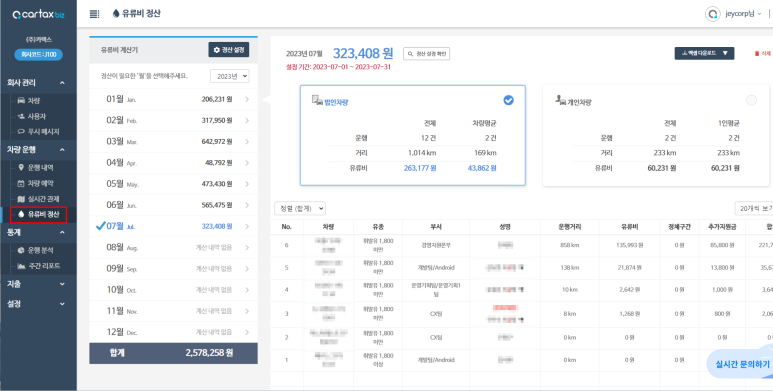Click the 정산 설정 button
The width and height of the screenshot is (773, 391).
click(x=229, y=50)
